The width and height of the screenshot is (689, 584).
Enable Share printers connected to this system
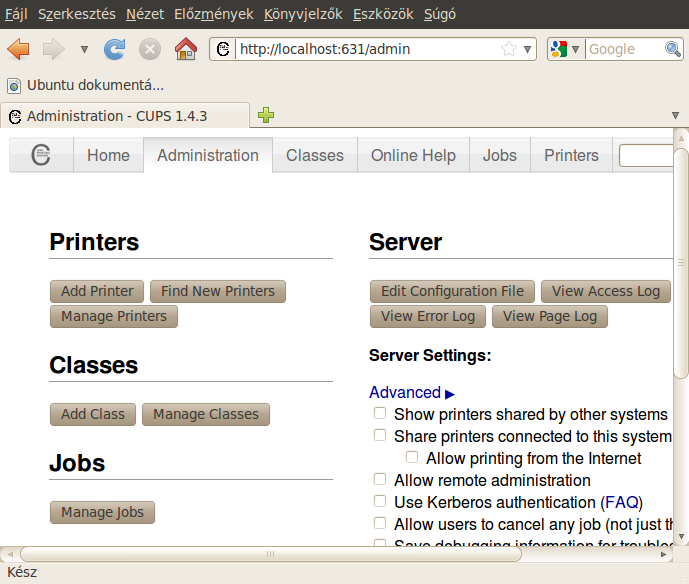click(380, 435)
